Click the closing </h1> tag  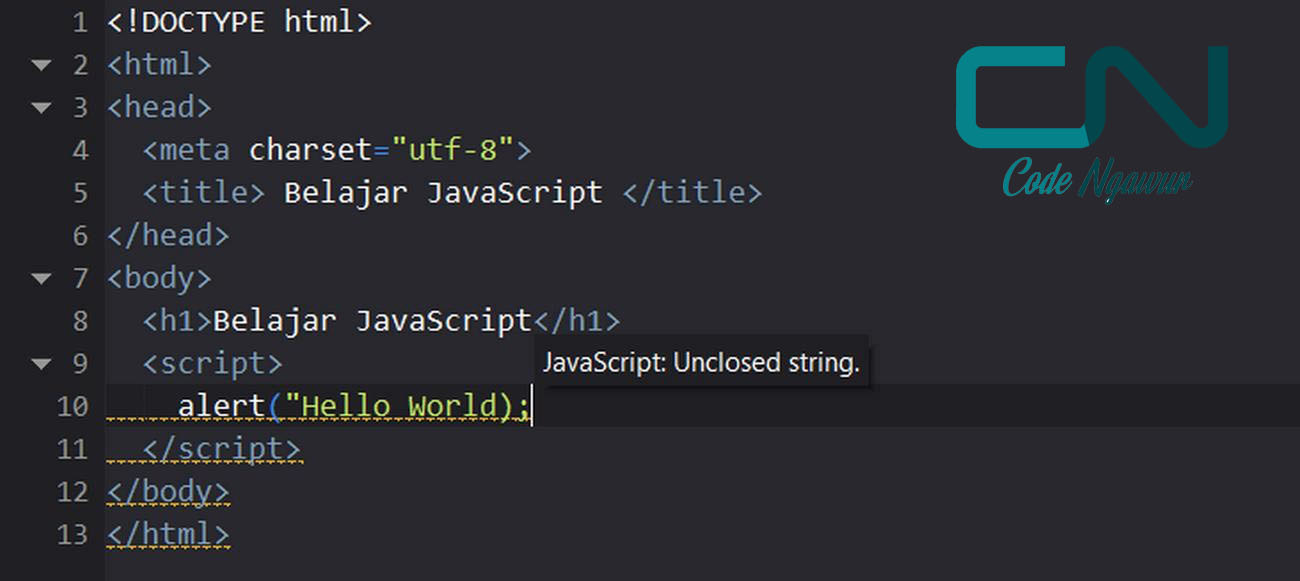click(x=577, y=320)
